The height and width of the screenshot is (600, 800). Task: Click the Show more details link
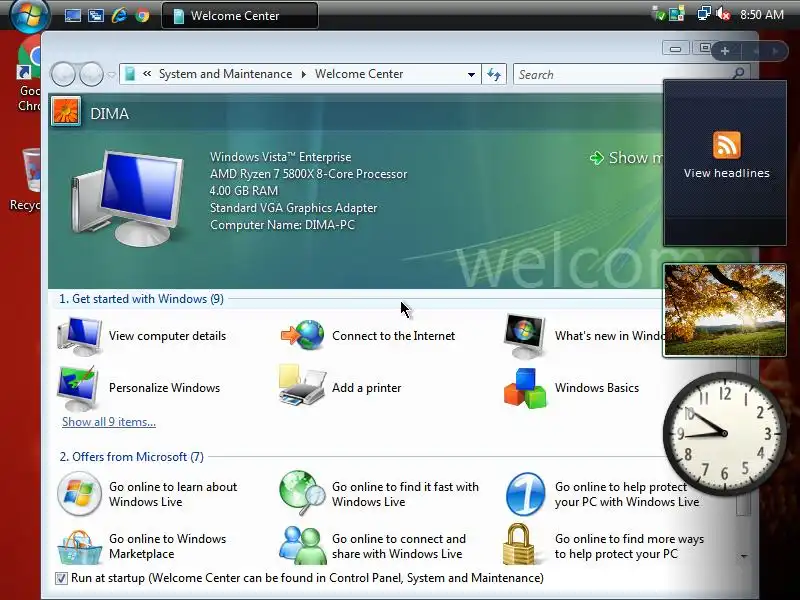627,158
